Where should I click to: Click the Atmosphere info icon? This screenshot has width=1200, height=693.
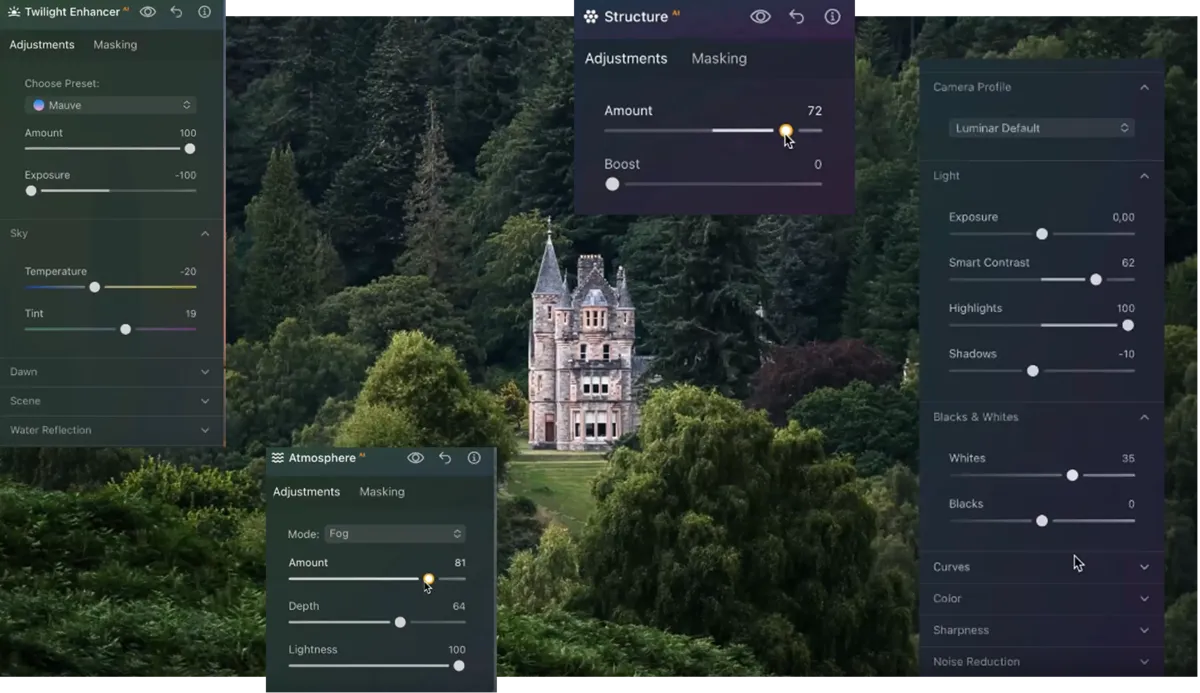473,458
